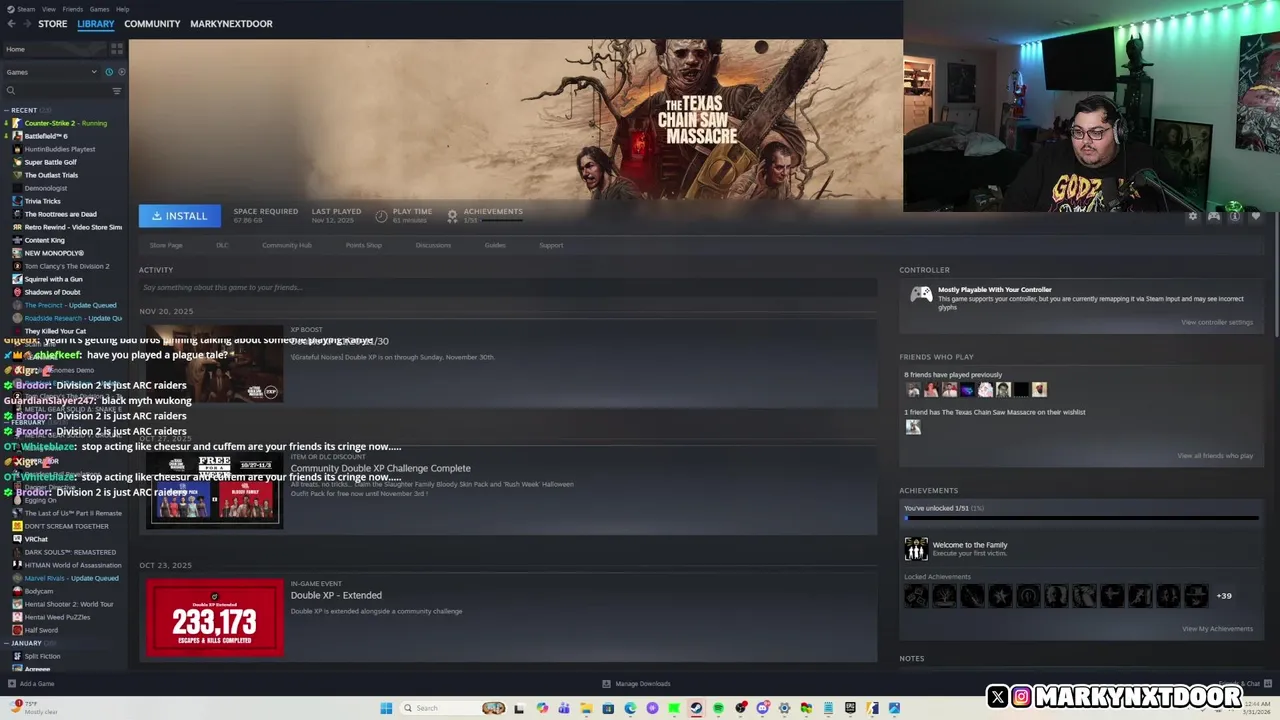This screenshot has width=1280, height=720.
Task: Open the Games menu
Action: click(99, 9)
